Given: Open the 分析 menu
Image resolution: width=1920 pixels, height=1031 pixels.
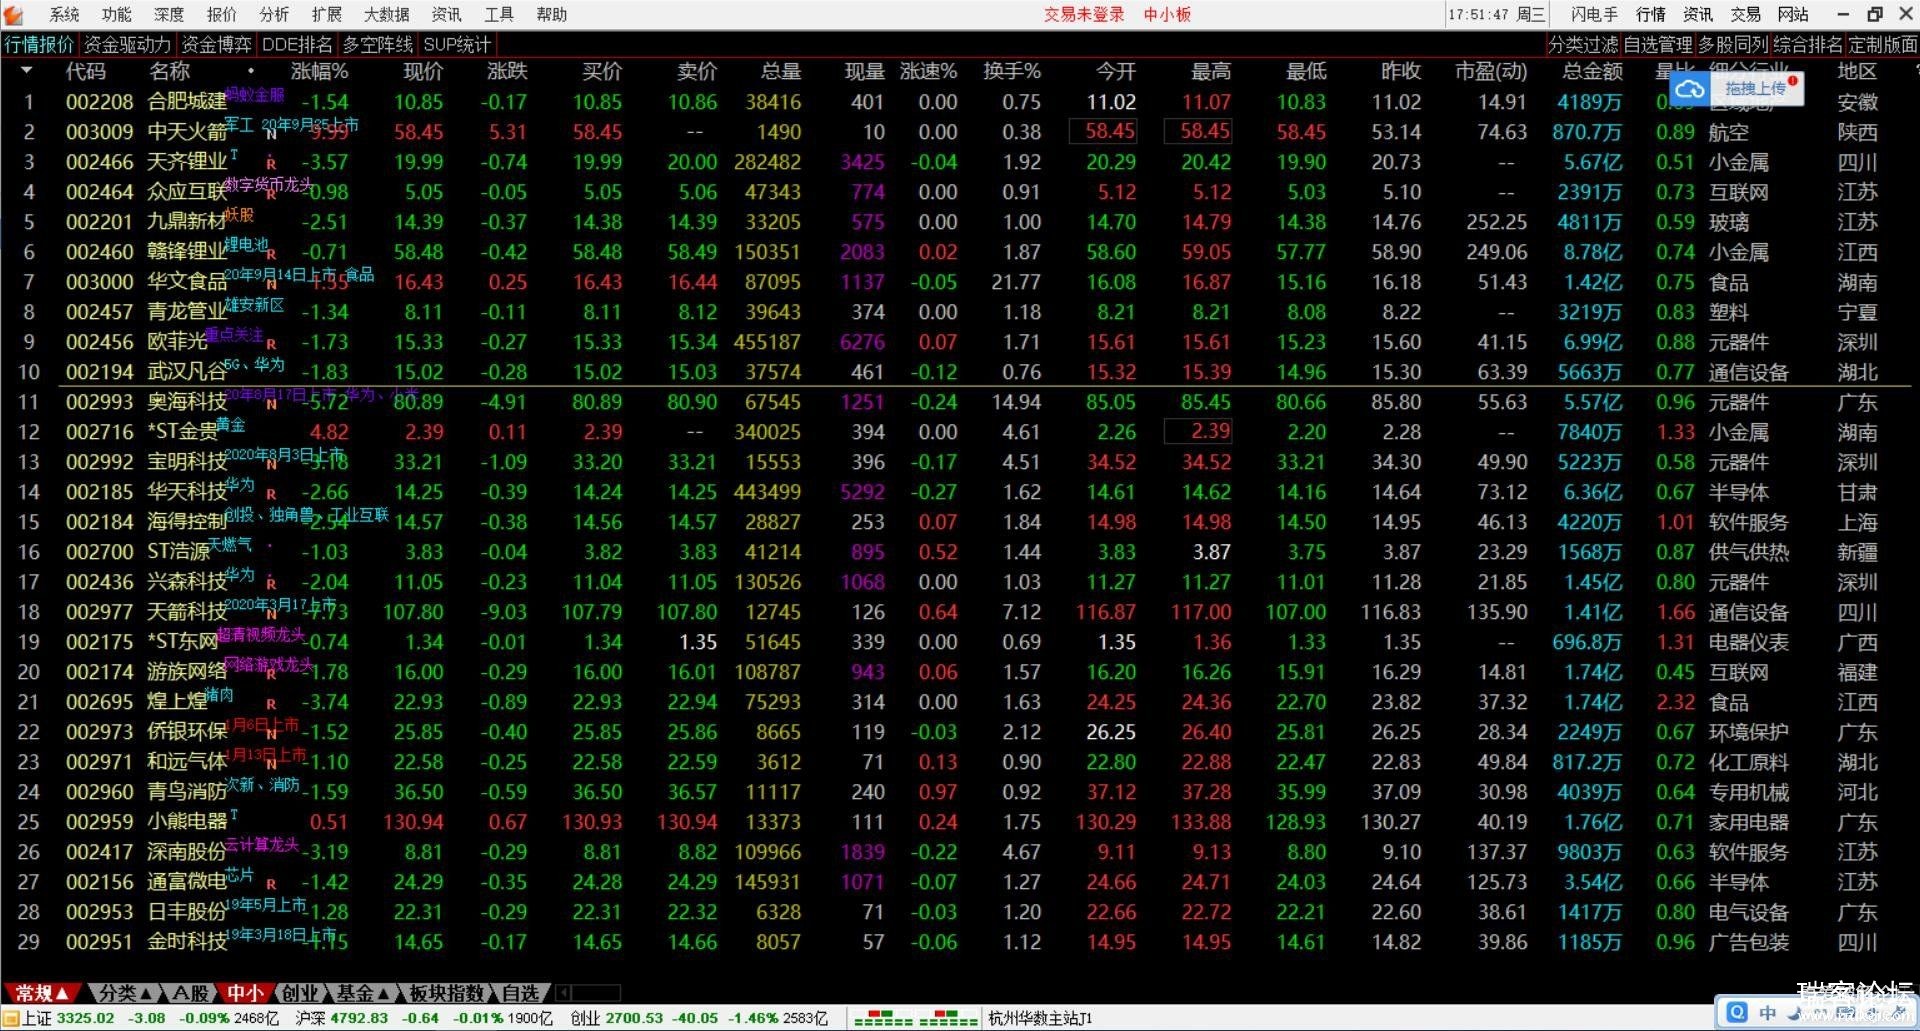Looking at the screenshot, I should 274,15.
